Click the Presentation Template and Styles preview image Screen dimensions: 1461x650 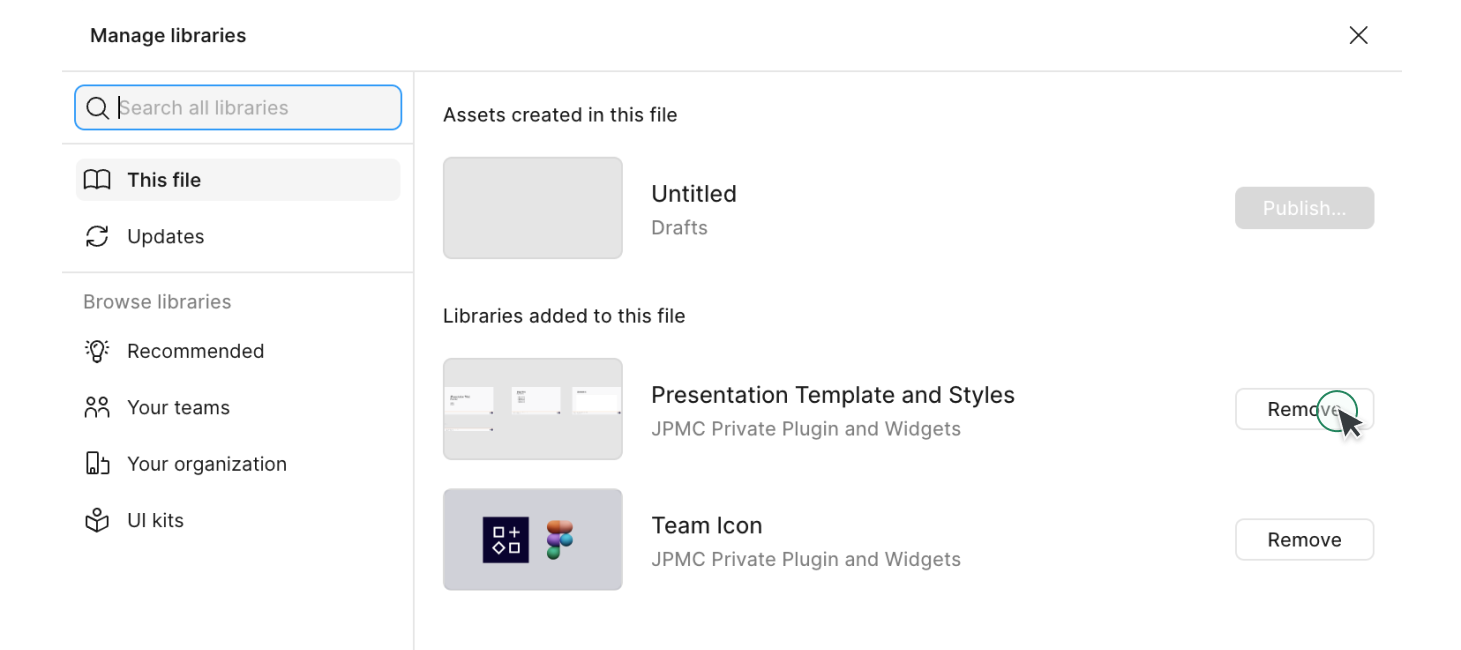(x=532, y=408)
